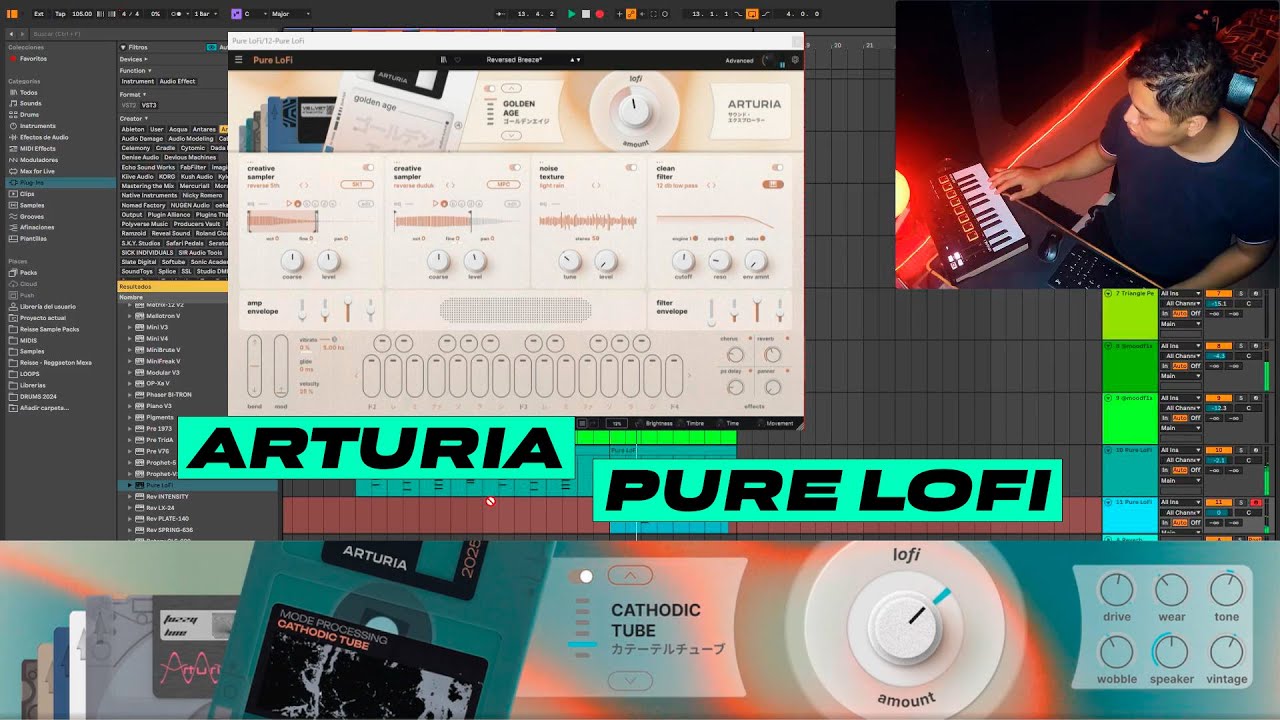Click the MPC sampler model button

(x=503, y=185)
